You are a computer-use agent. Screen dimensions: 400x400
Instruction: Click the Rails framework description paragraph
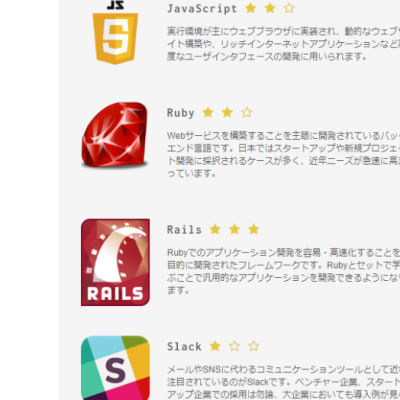click(x=283, y=271)
